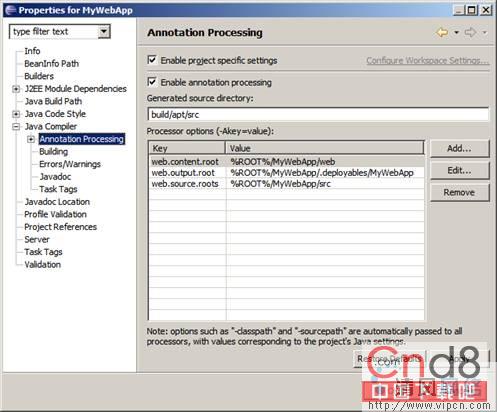Click the Add... button
497x412 pixels.
pos(459,149)
